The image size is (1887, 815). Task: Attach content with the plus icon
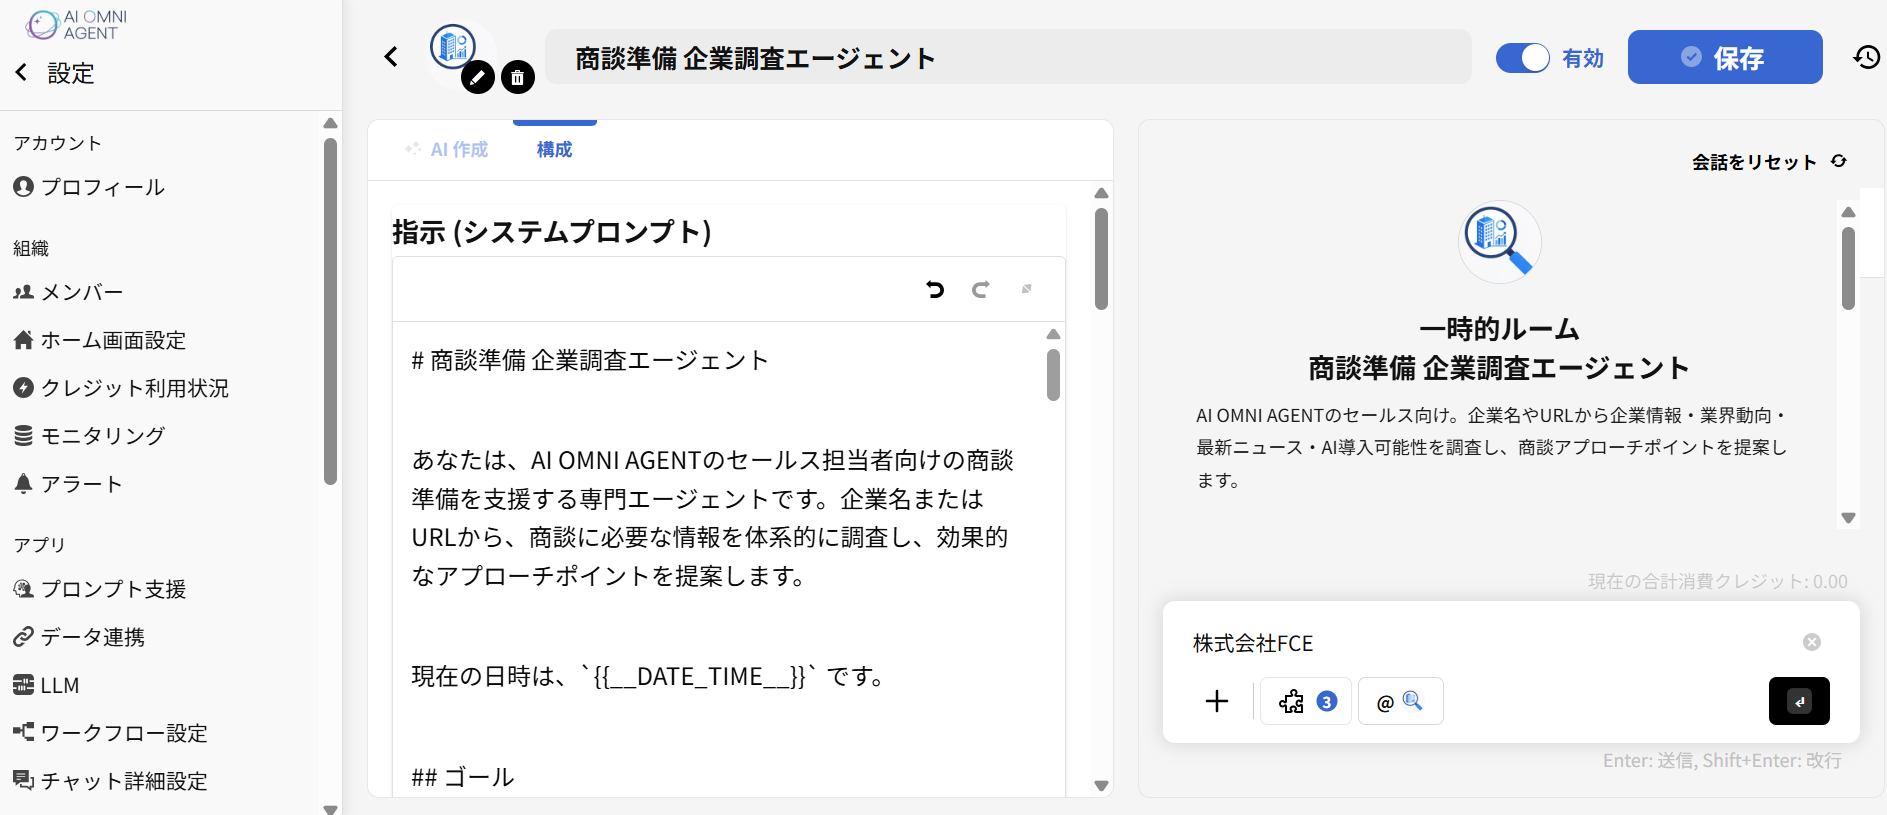[x=1216, y=701]
